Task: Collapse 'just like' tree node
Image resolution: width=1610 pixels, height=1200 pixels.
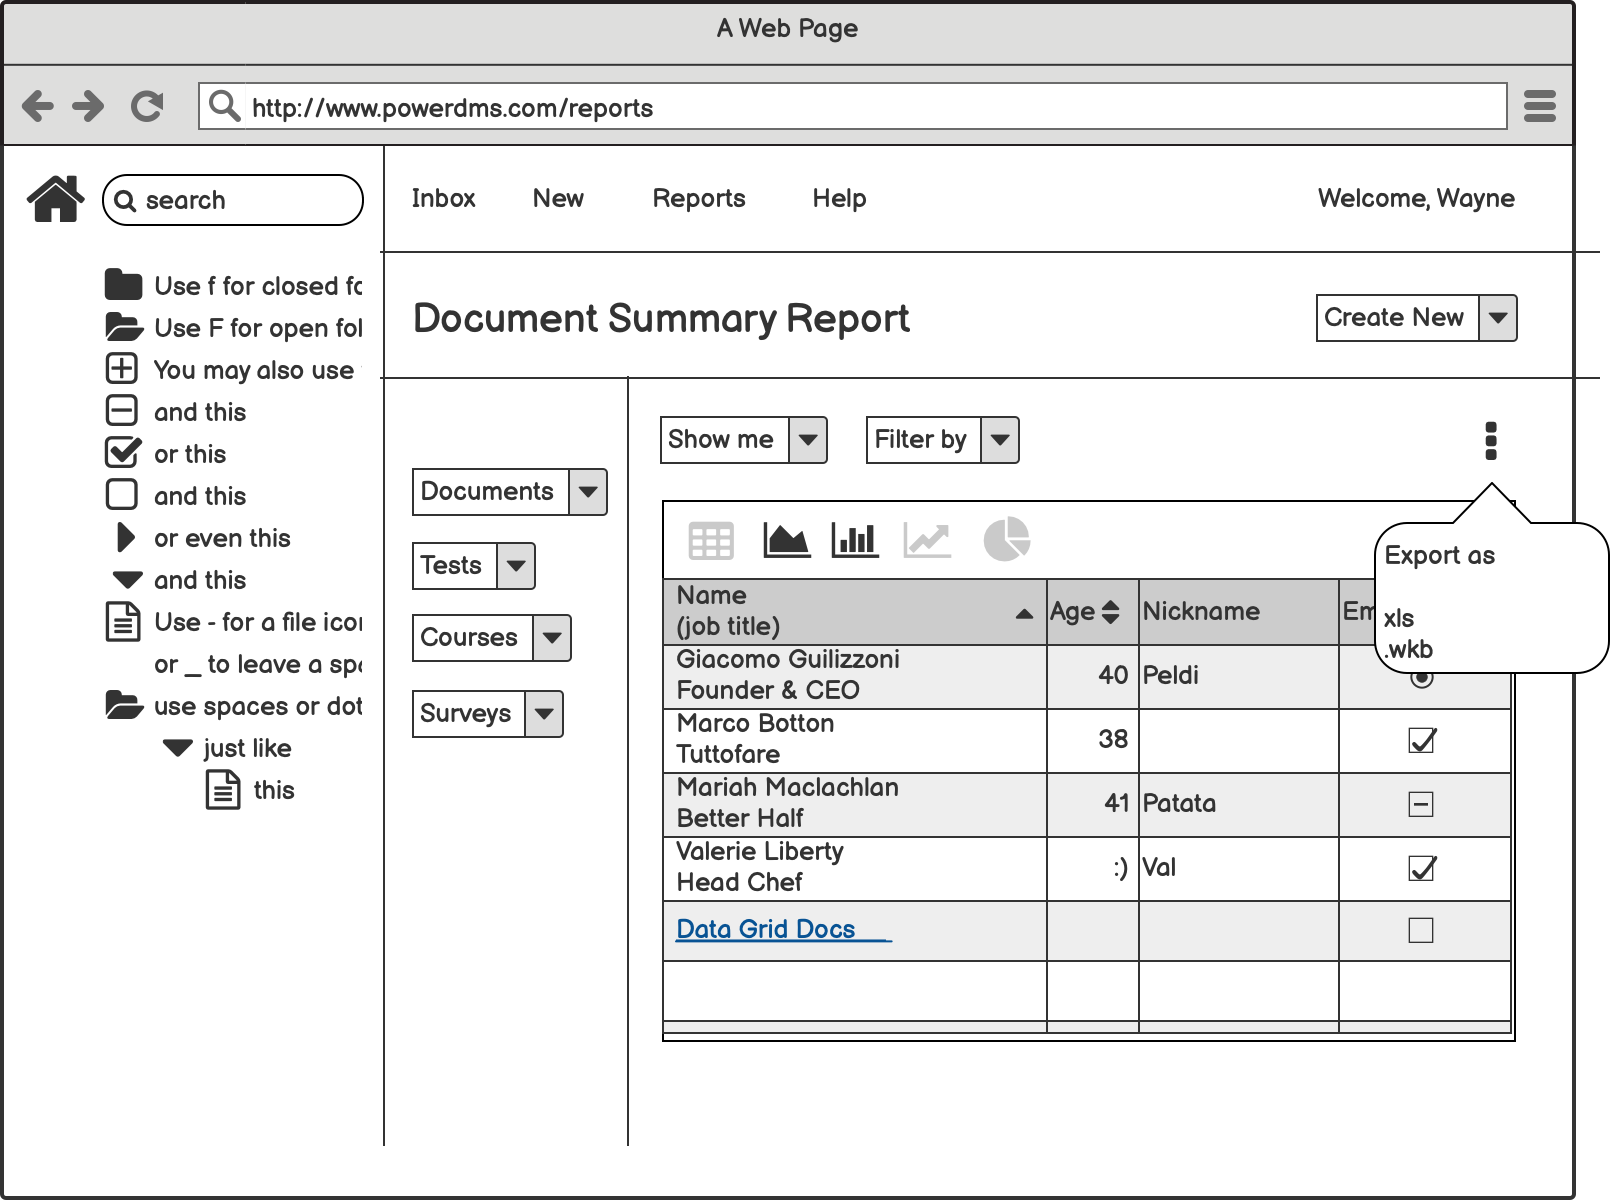Action: click(x=177, y=747)
